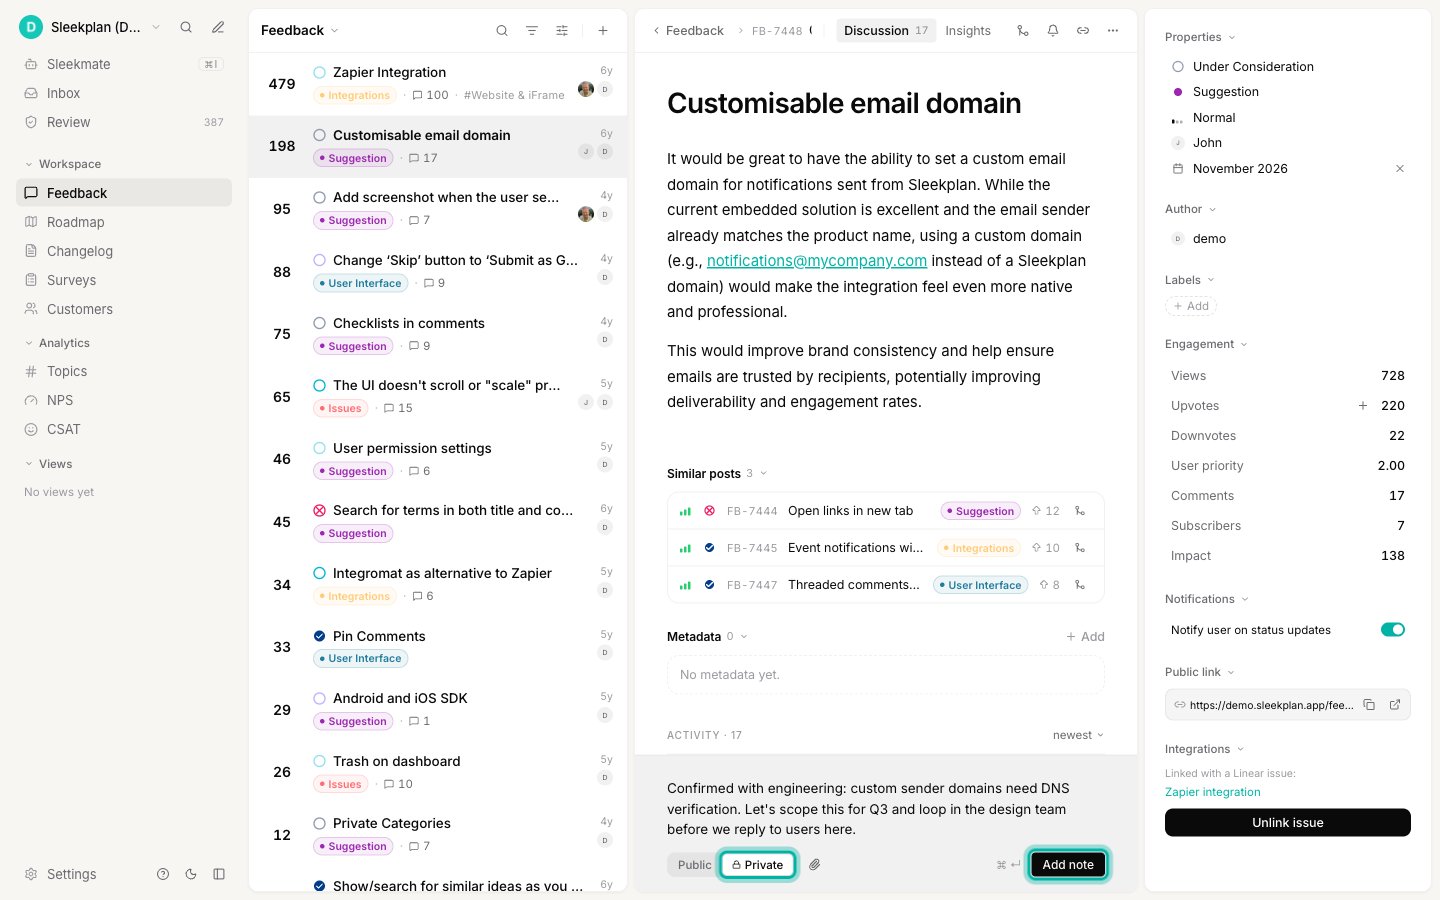Copy the public link URL
1440x900 pixels.
tap(1369, 705)
